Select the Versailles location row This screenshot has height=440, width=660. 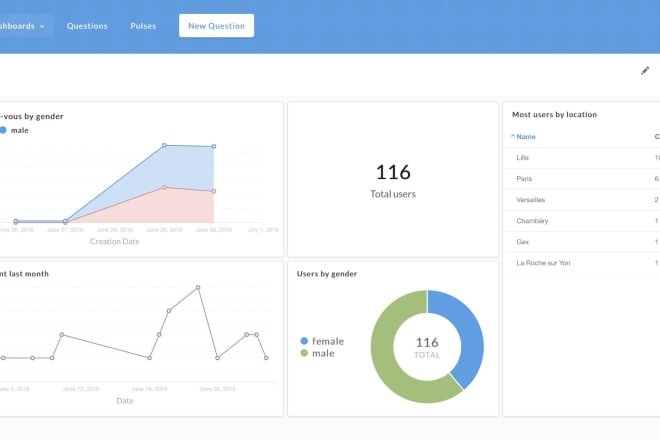coord(581,200)
